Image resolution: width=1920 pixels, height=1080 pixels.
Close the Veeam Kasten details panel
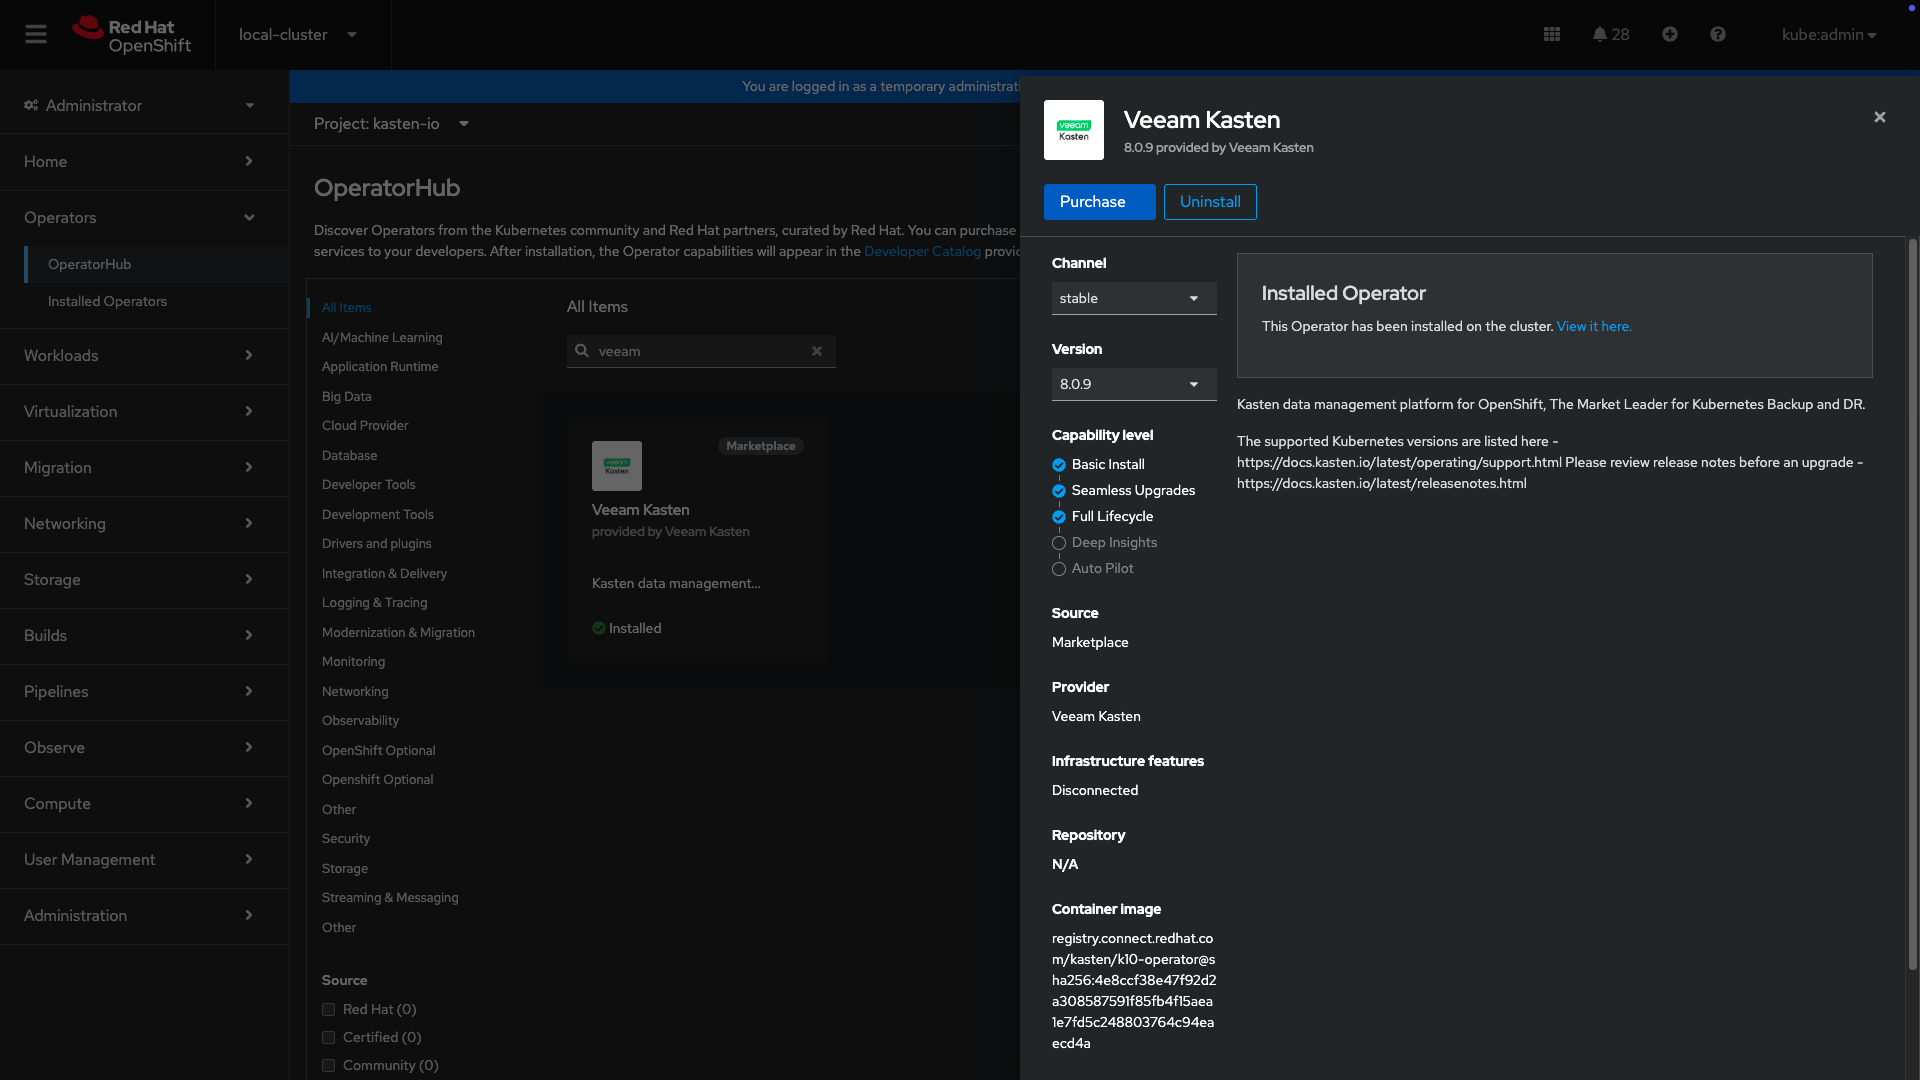pyautogui.click(x=1879, y=118)
